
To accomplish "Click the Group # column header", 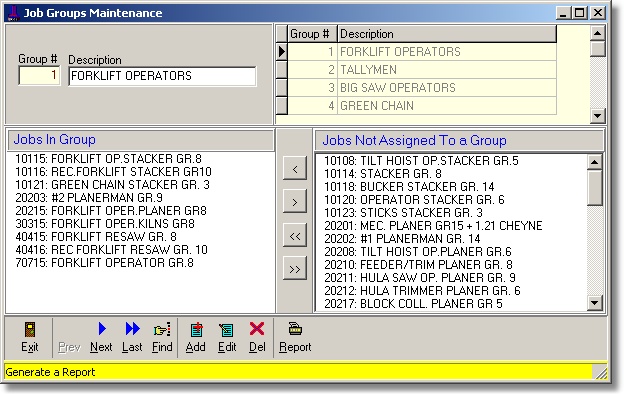I will 312,34.
